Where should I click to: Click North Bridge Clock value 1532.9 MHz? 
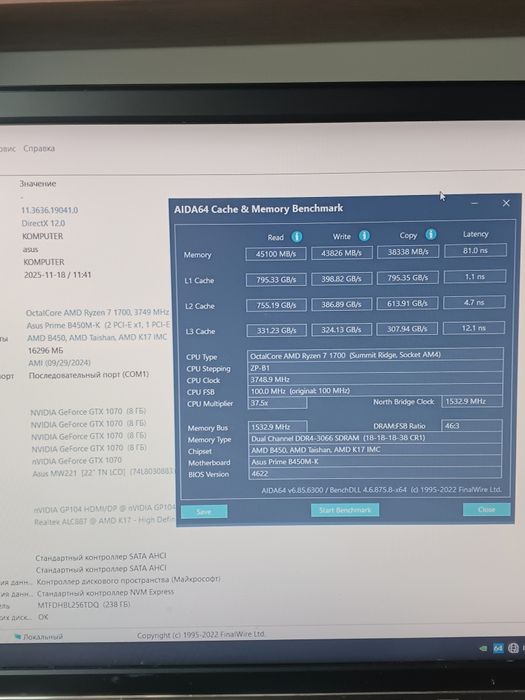(472, 401)
